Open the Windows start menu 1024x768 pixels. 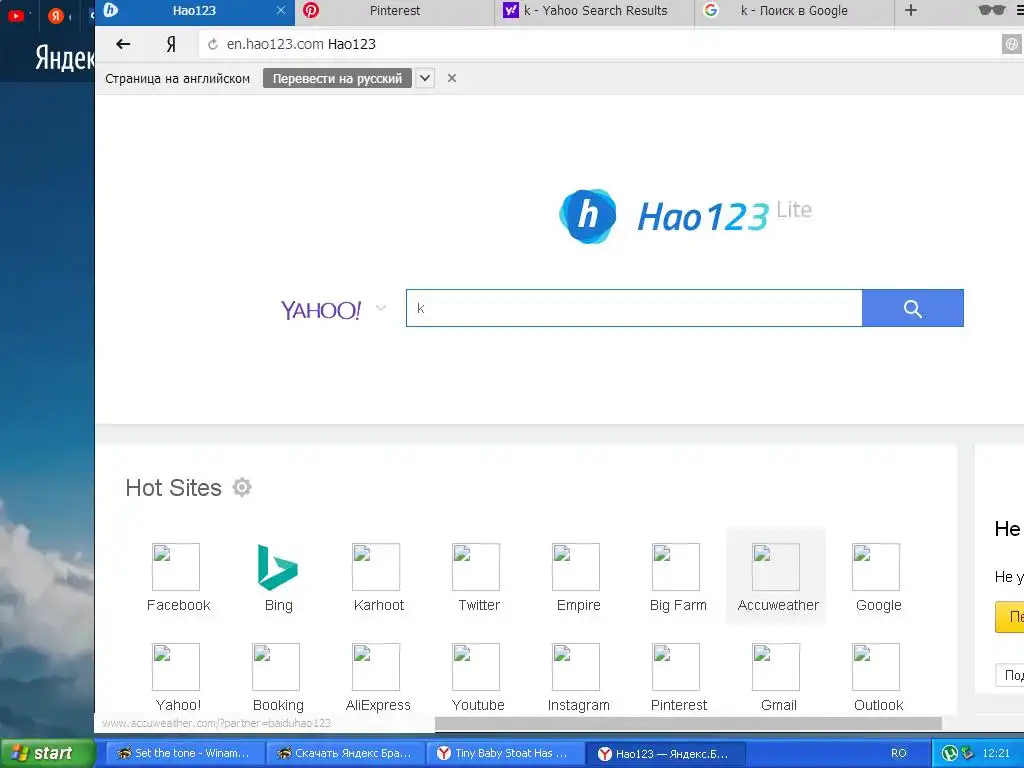[47, 753]
